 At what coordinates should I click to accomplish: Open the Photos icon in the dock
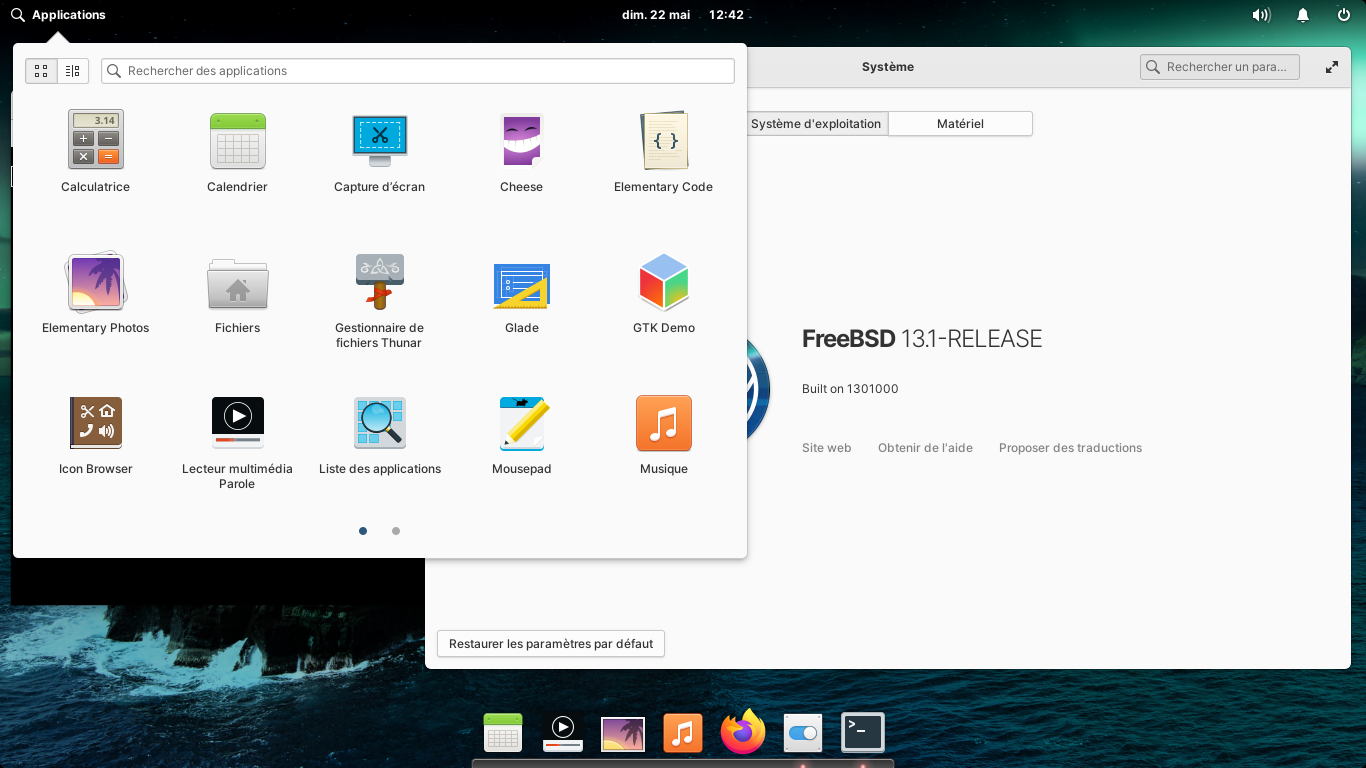point(623,733)
